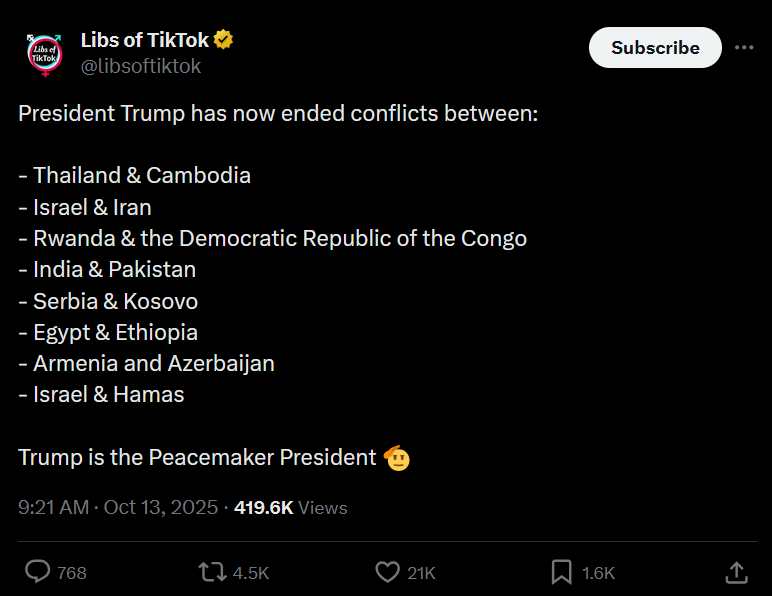772x596 pixels.
Task: Click the 21K likes count
Action: (x=422, y=573)
